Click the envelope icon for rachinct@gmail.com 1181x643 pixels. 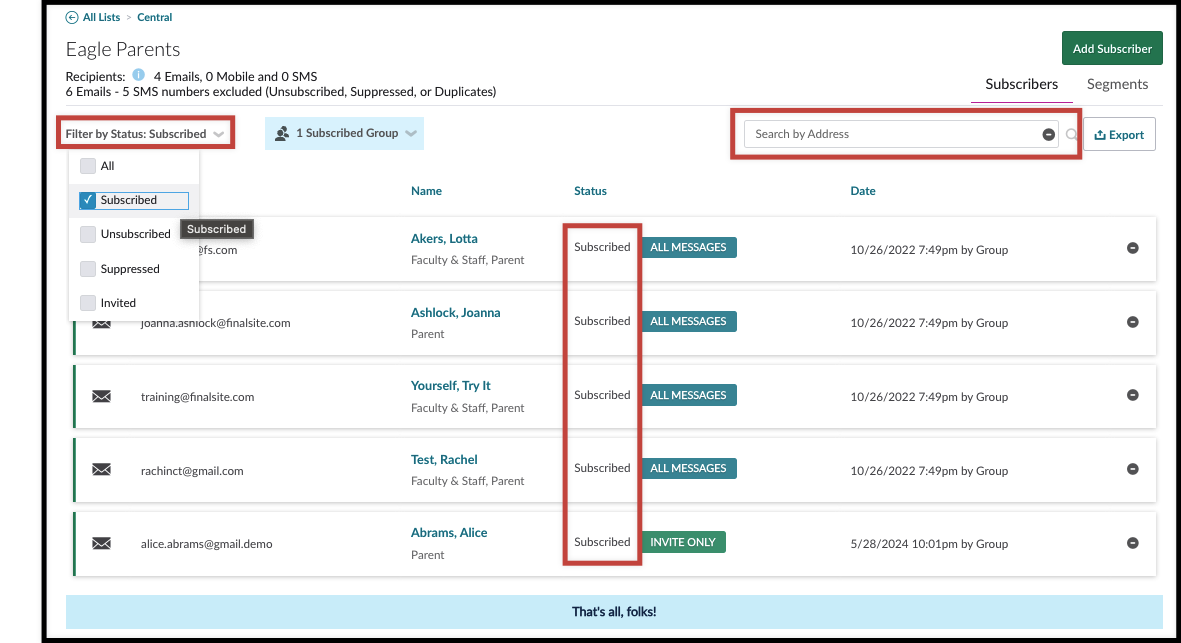102,470
